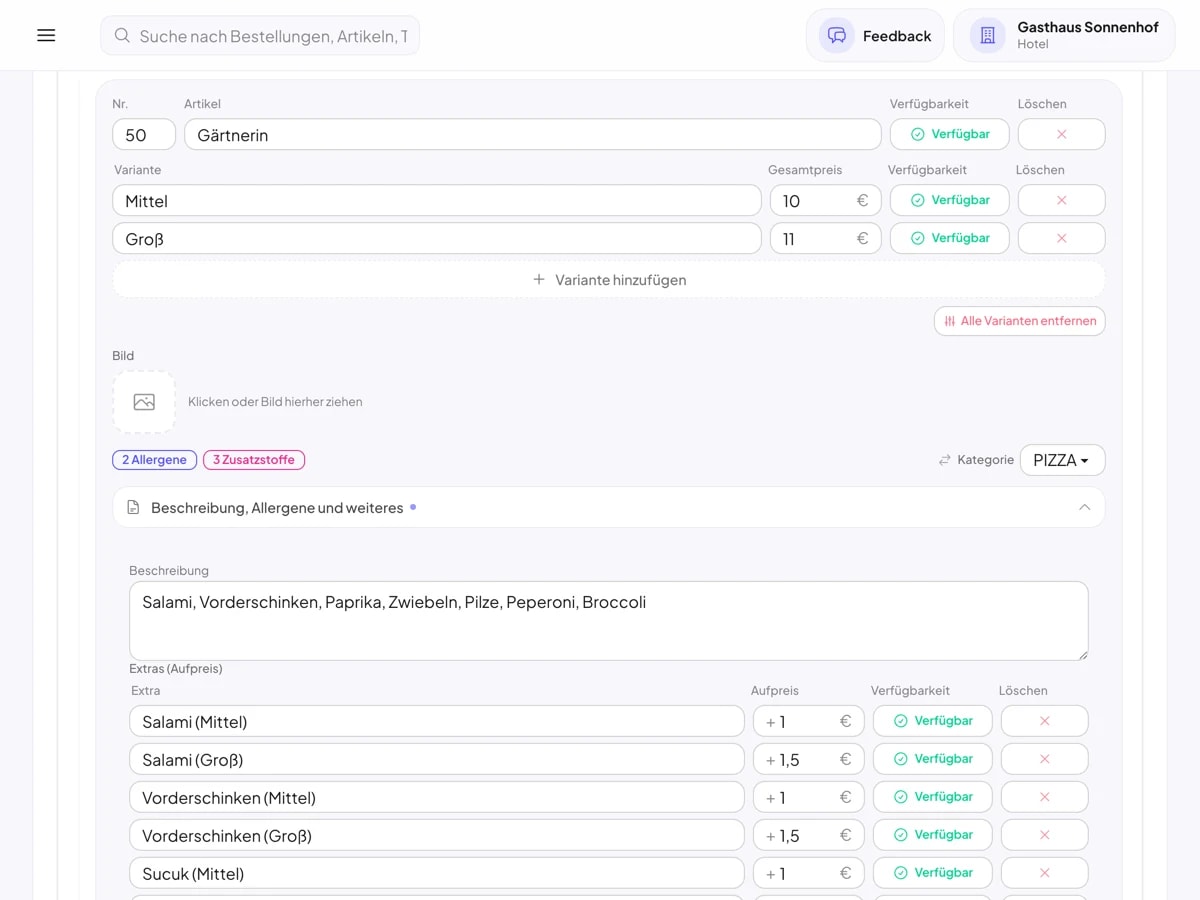Image resolution: width=1200 pixels, height=900 pixels.
Task: Toggle availability of the Mittel variant
Action: tap(949, 200)
